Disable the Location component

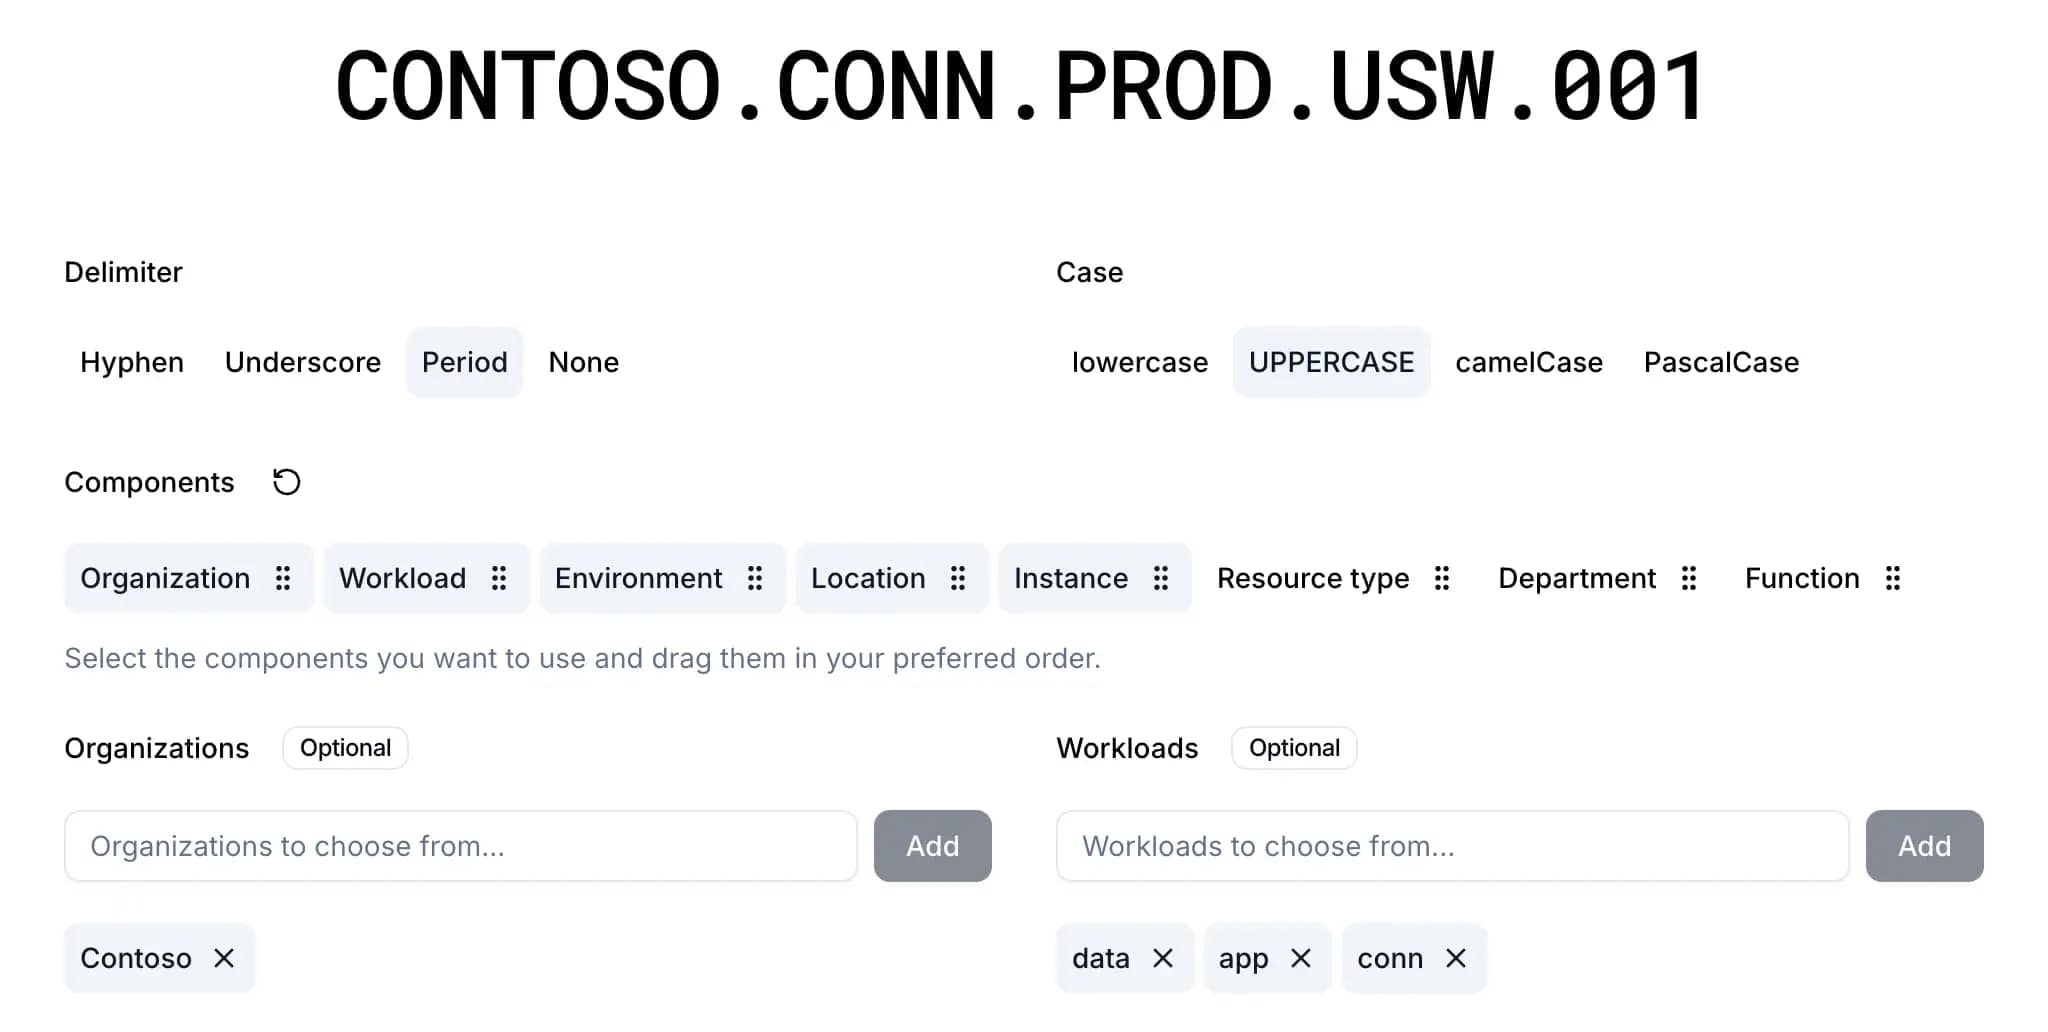[x=867, y=578]
